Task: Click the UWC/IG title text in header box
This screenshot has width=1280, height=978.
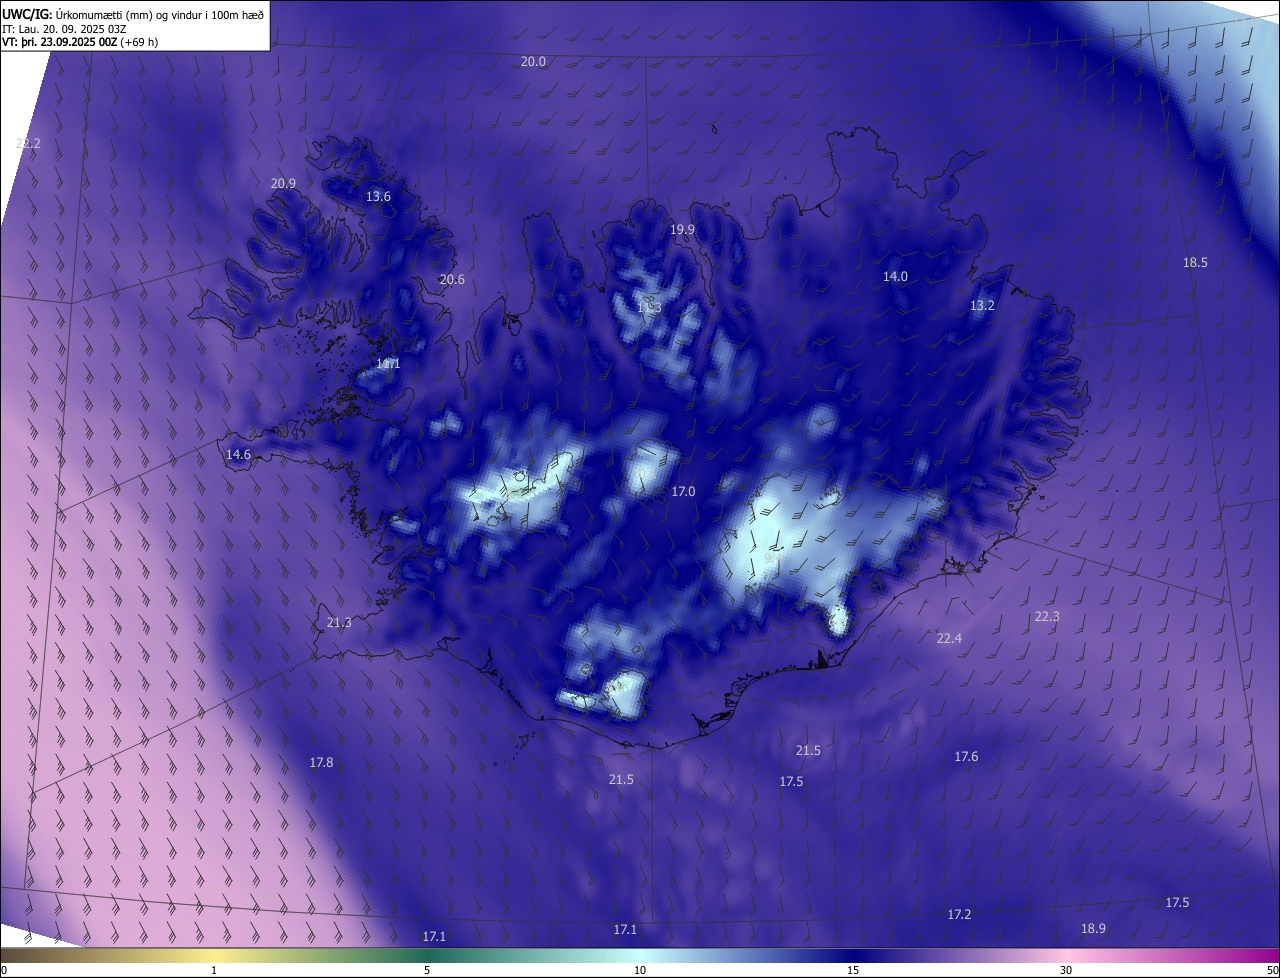Action: [29, 14]
